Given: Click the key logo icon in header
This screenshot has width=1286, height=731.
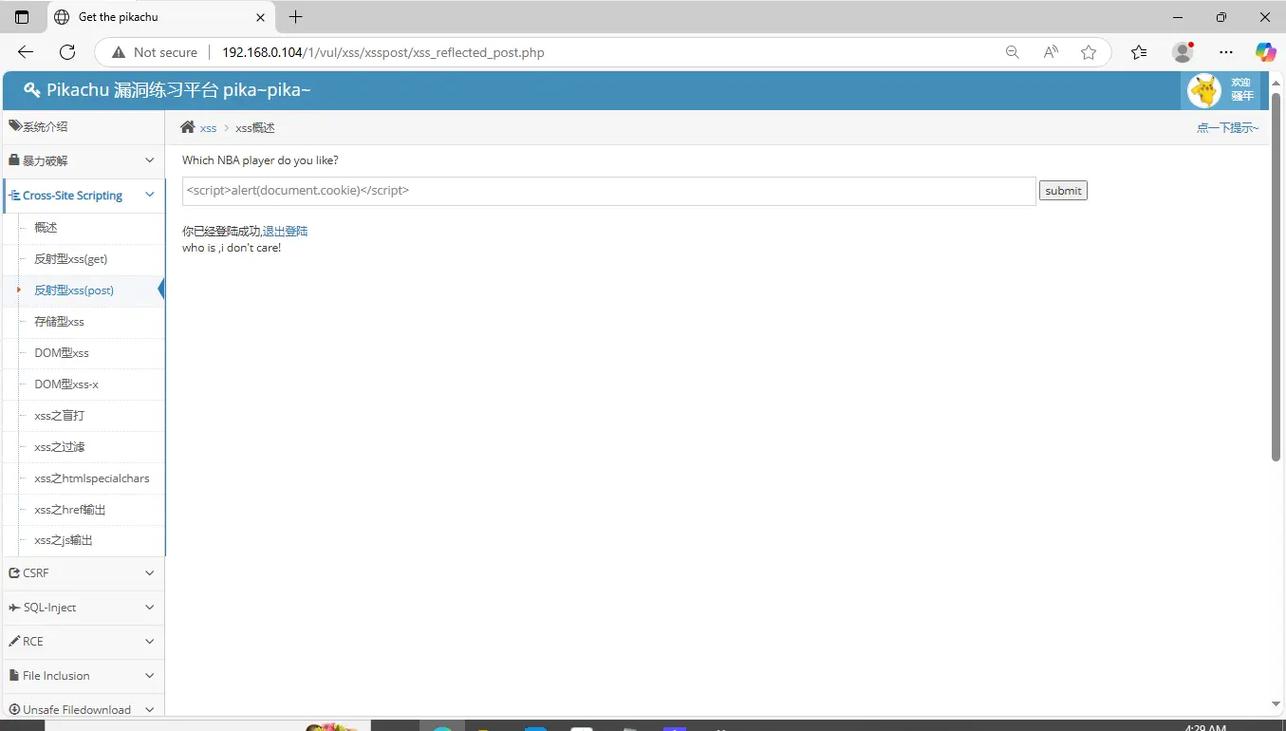Looking at the screenshot, I should point(32,90).
